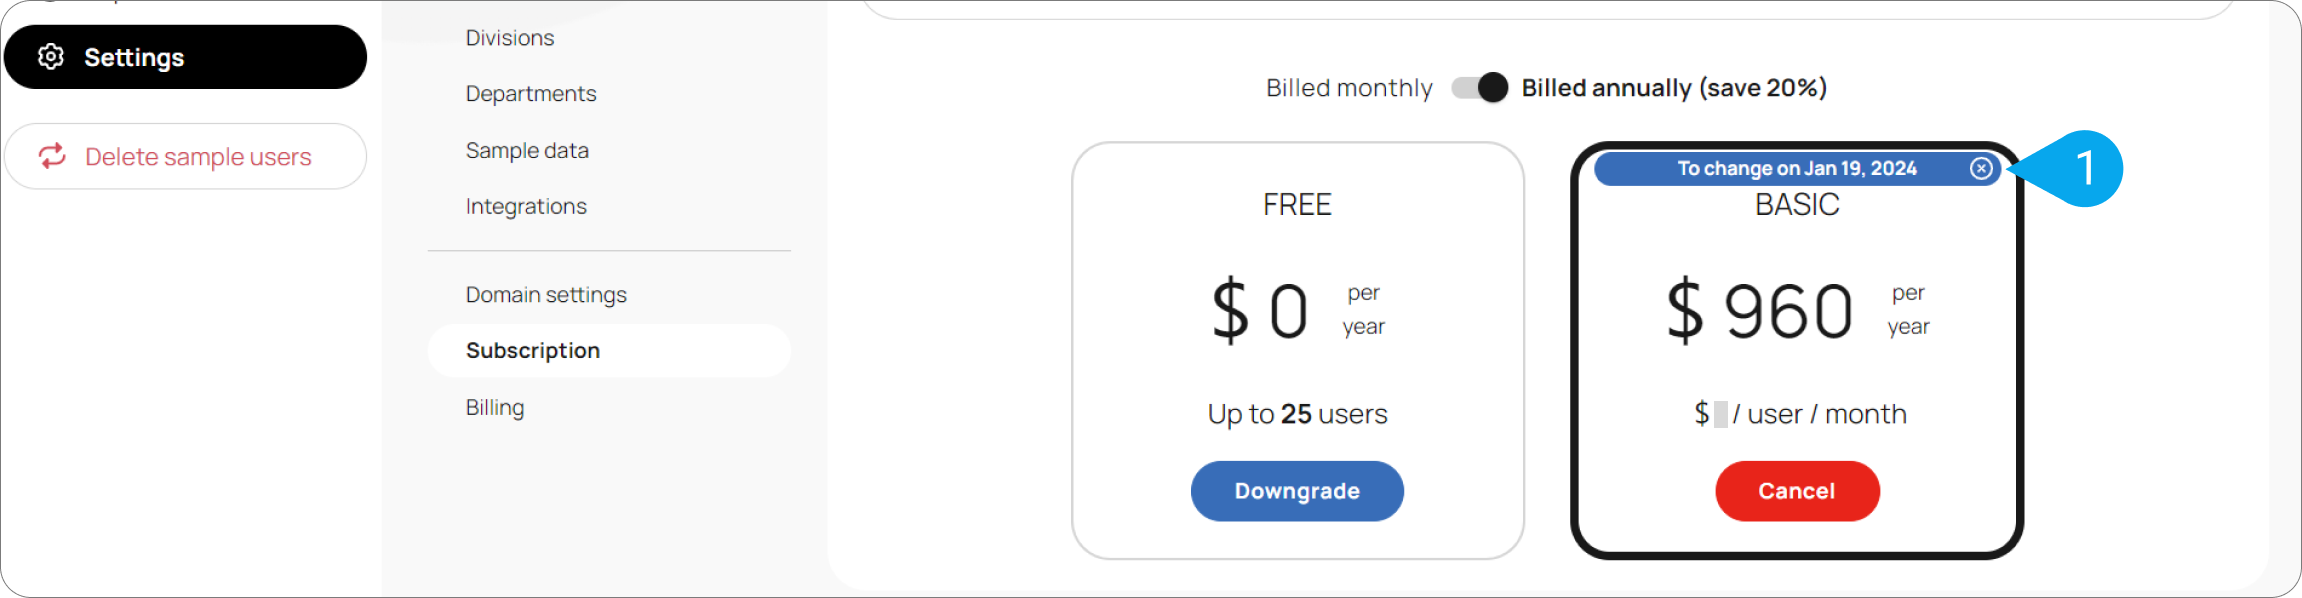Select the Billed monthly label

coord(1349,88)
